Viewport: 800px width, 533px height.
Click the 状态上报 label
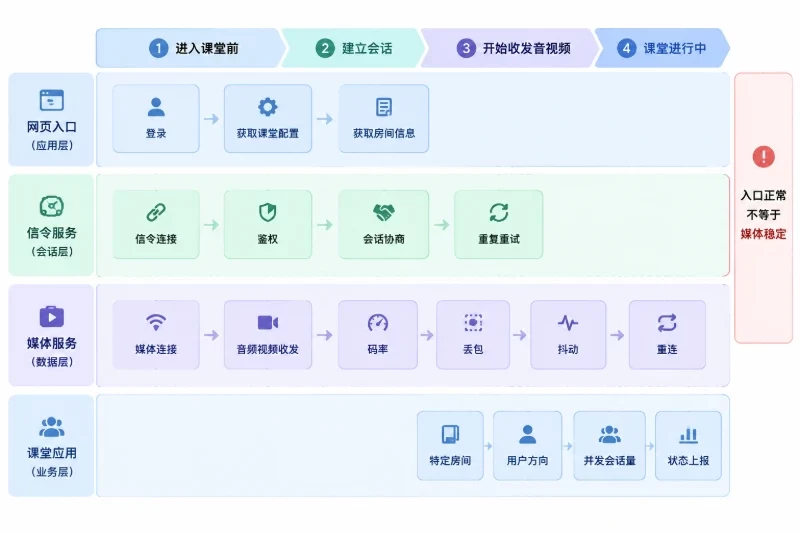pos(688,461)
